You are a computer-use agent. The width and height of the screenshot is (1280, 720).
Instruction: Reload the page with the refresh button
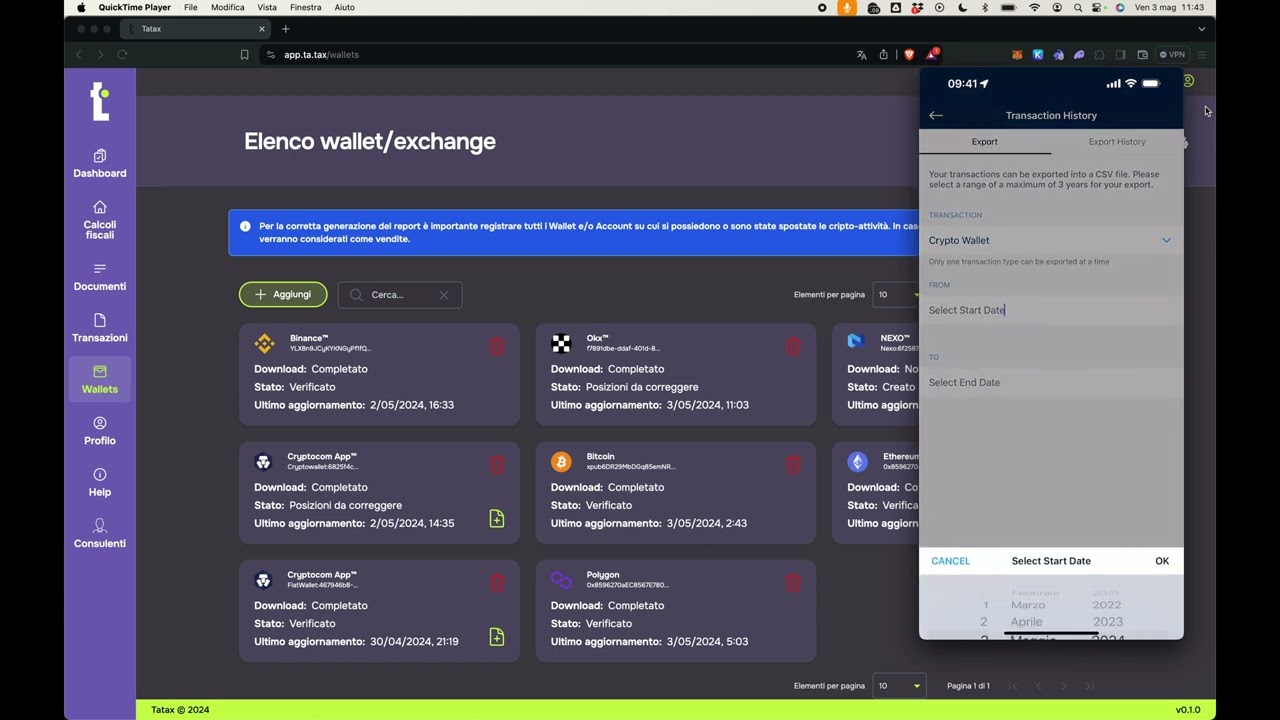(x=122, y=55)
